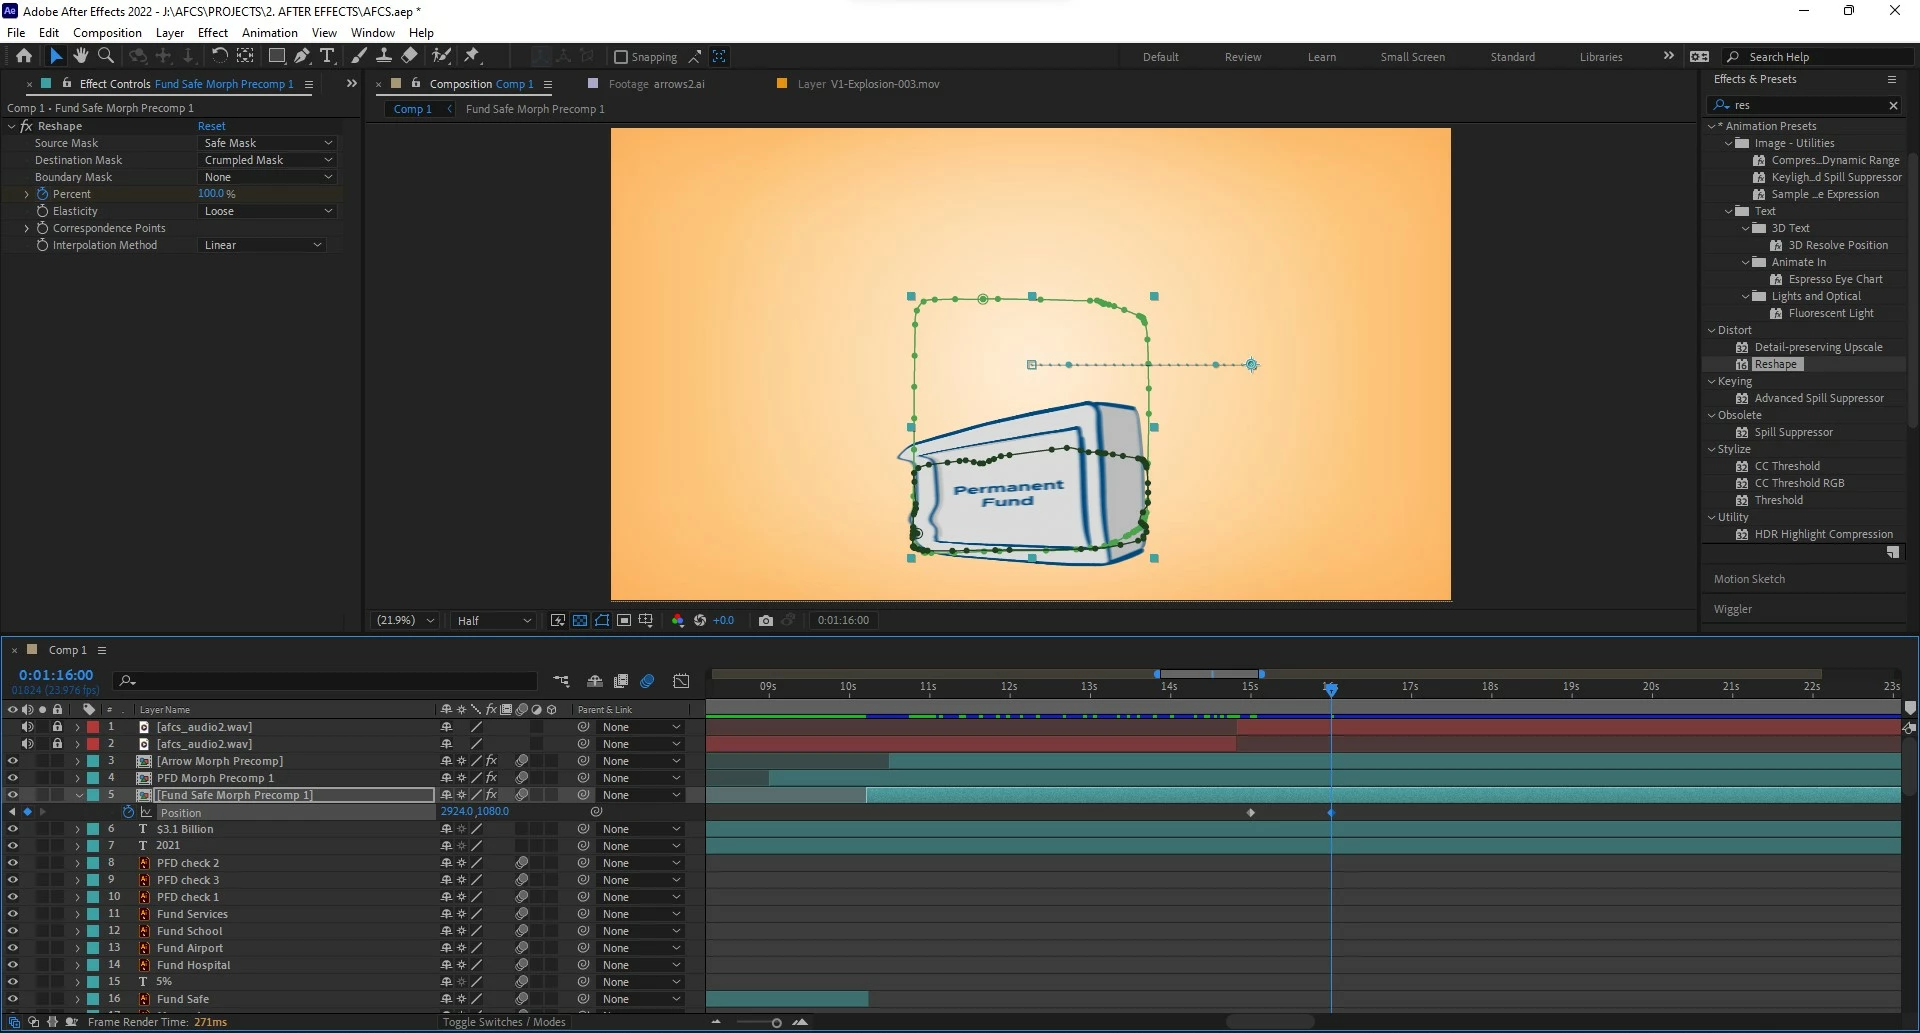Select the Rotation tool
Viewport: 1920px width, 1033px height.
tap(220, 56)
